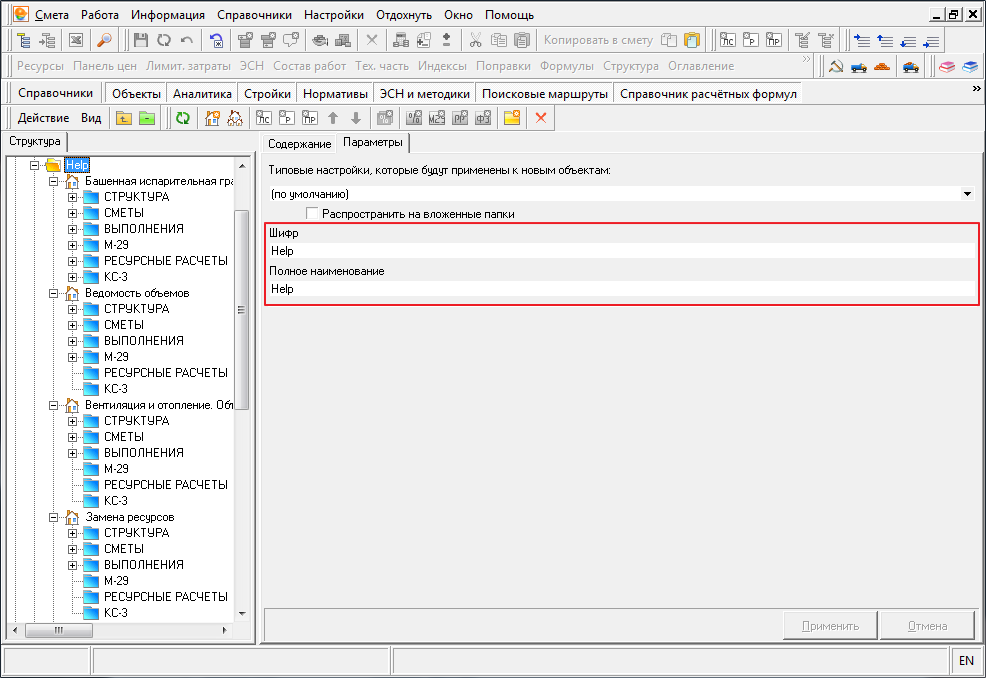Open the Вид menu button
Viewport: 986px width, 678px height.
tap(91, 118)
